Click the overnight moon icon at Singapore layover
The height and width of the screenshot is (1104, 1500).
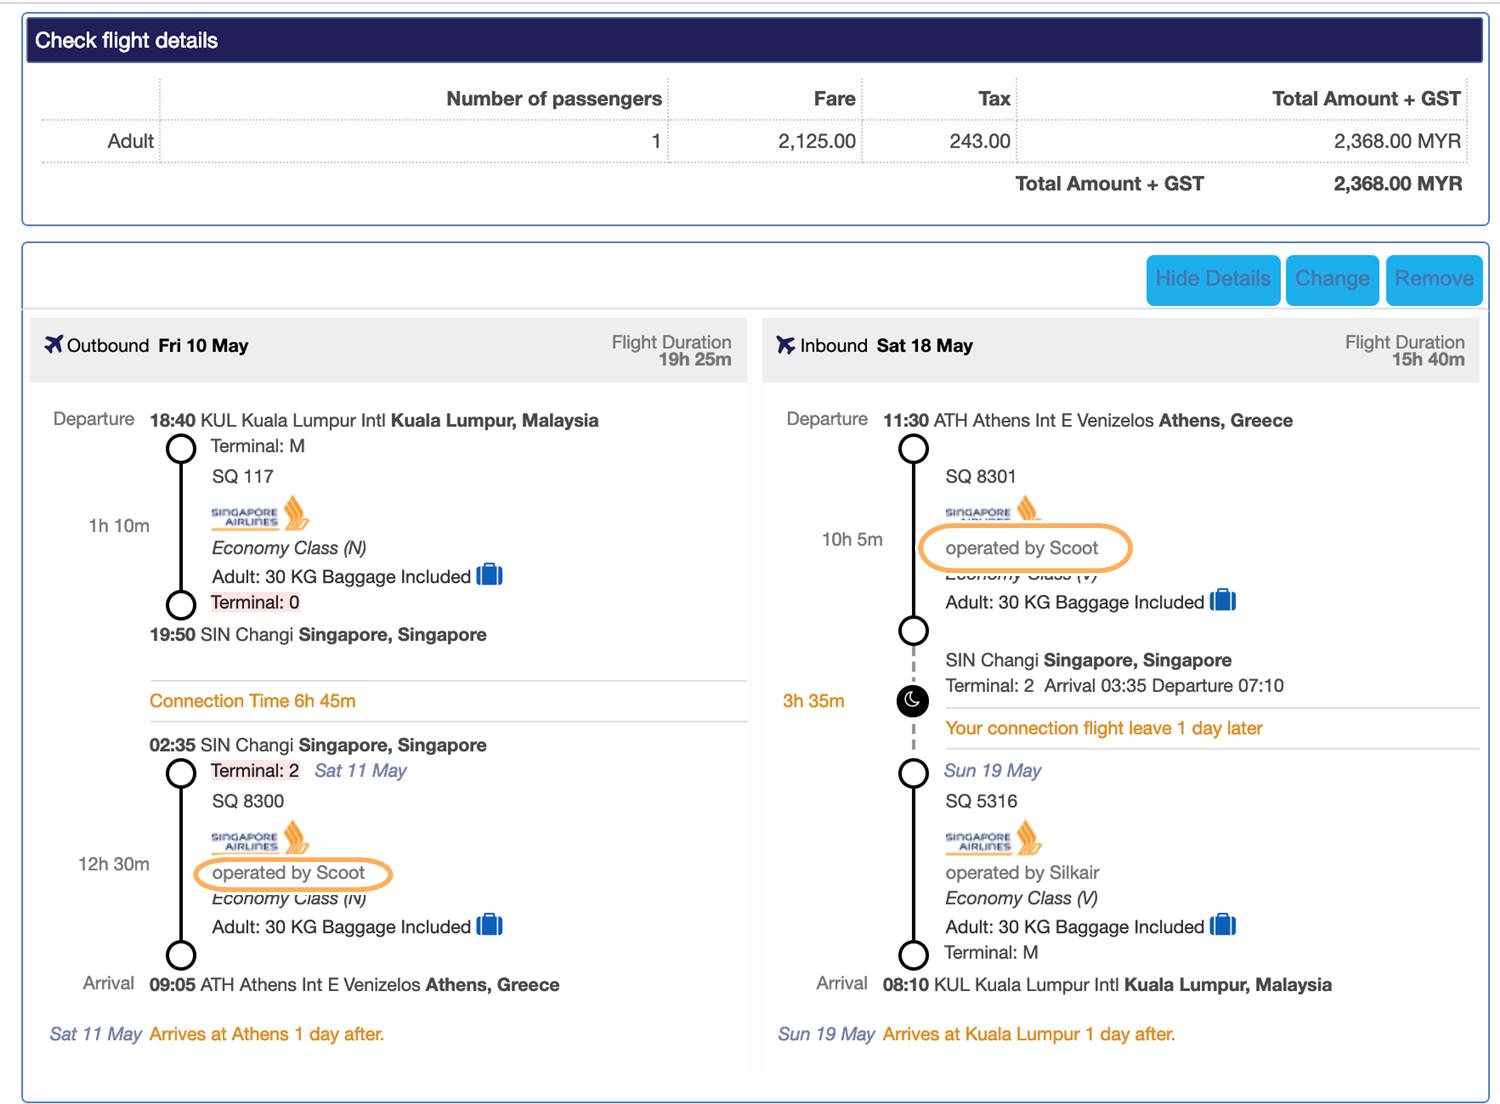[x=913, y=700]
